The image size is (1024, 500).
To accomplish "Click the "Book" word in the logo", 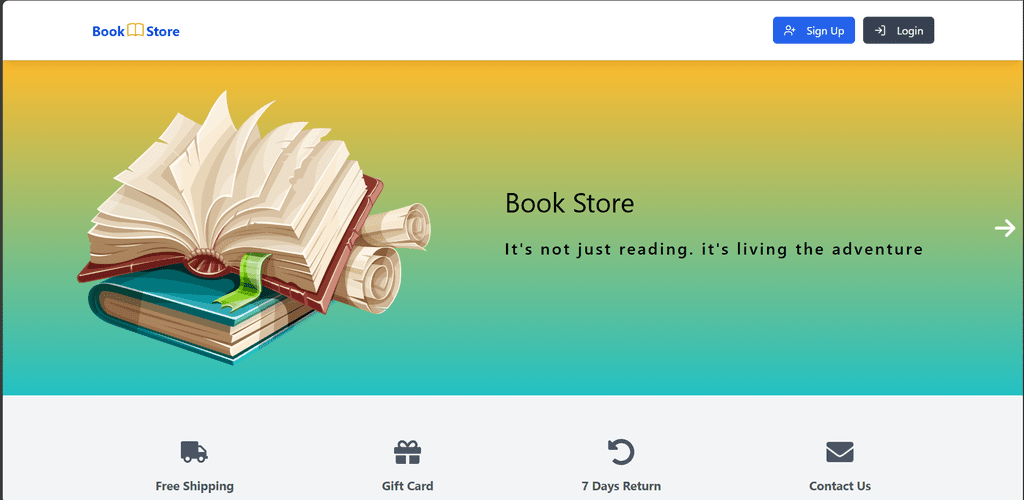I will coord(108,31).
